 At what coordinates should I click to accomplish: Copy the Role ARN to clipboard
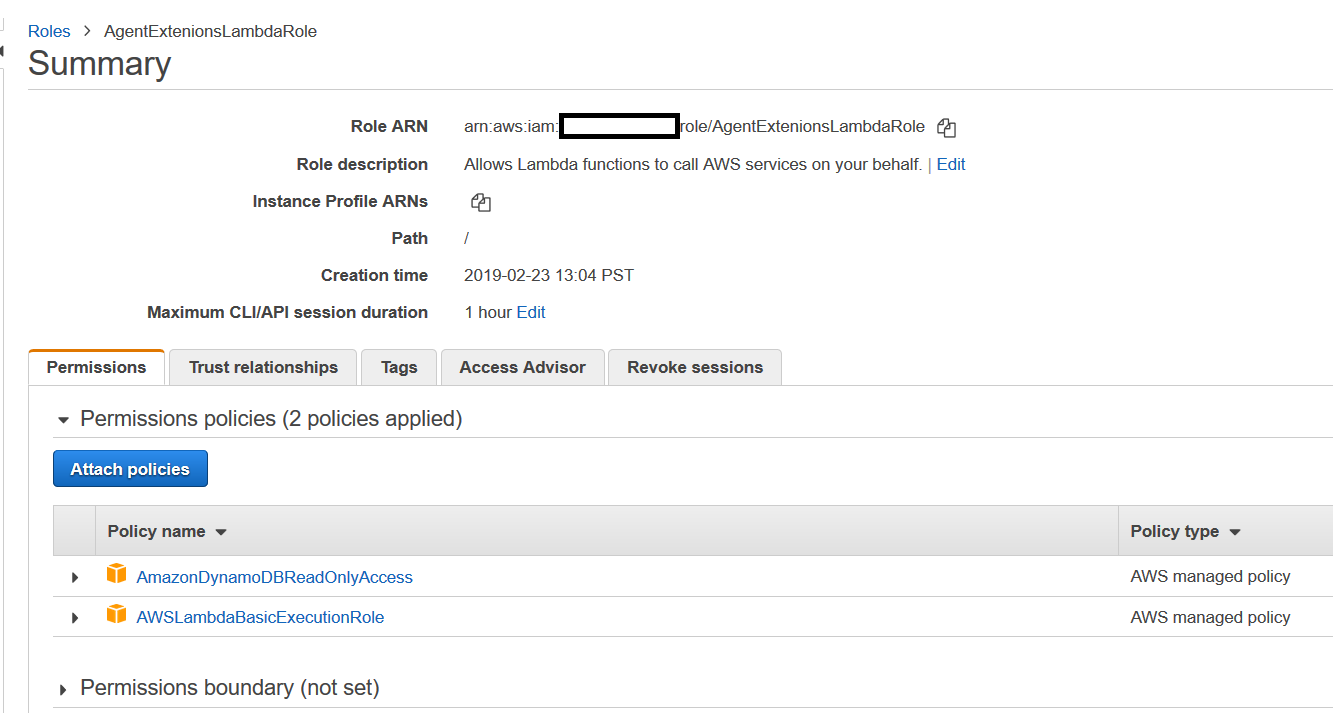click(946, 127)
